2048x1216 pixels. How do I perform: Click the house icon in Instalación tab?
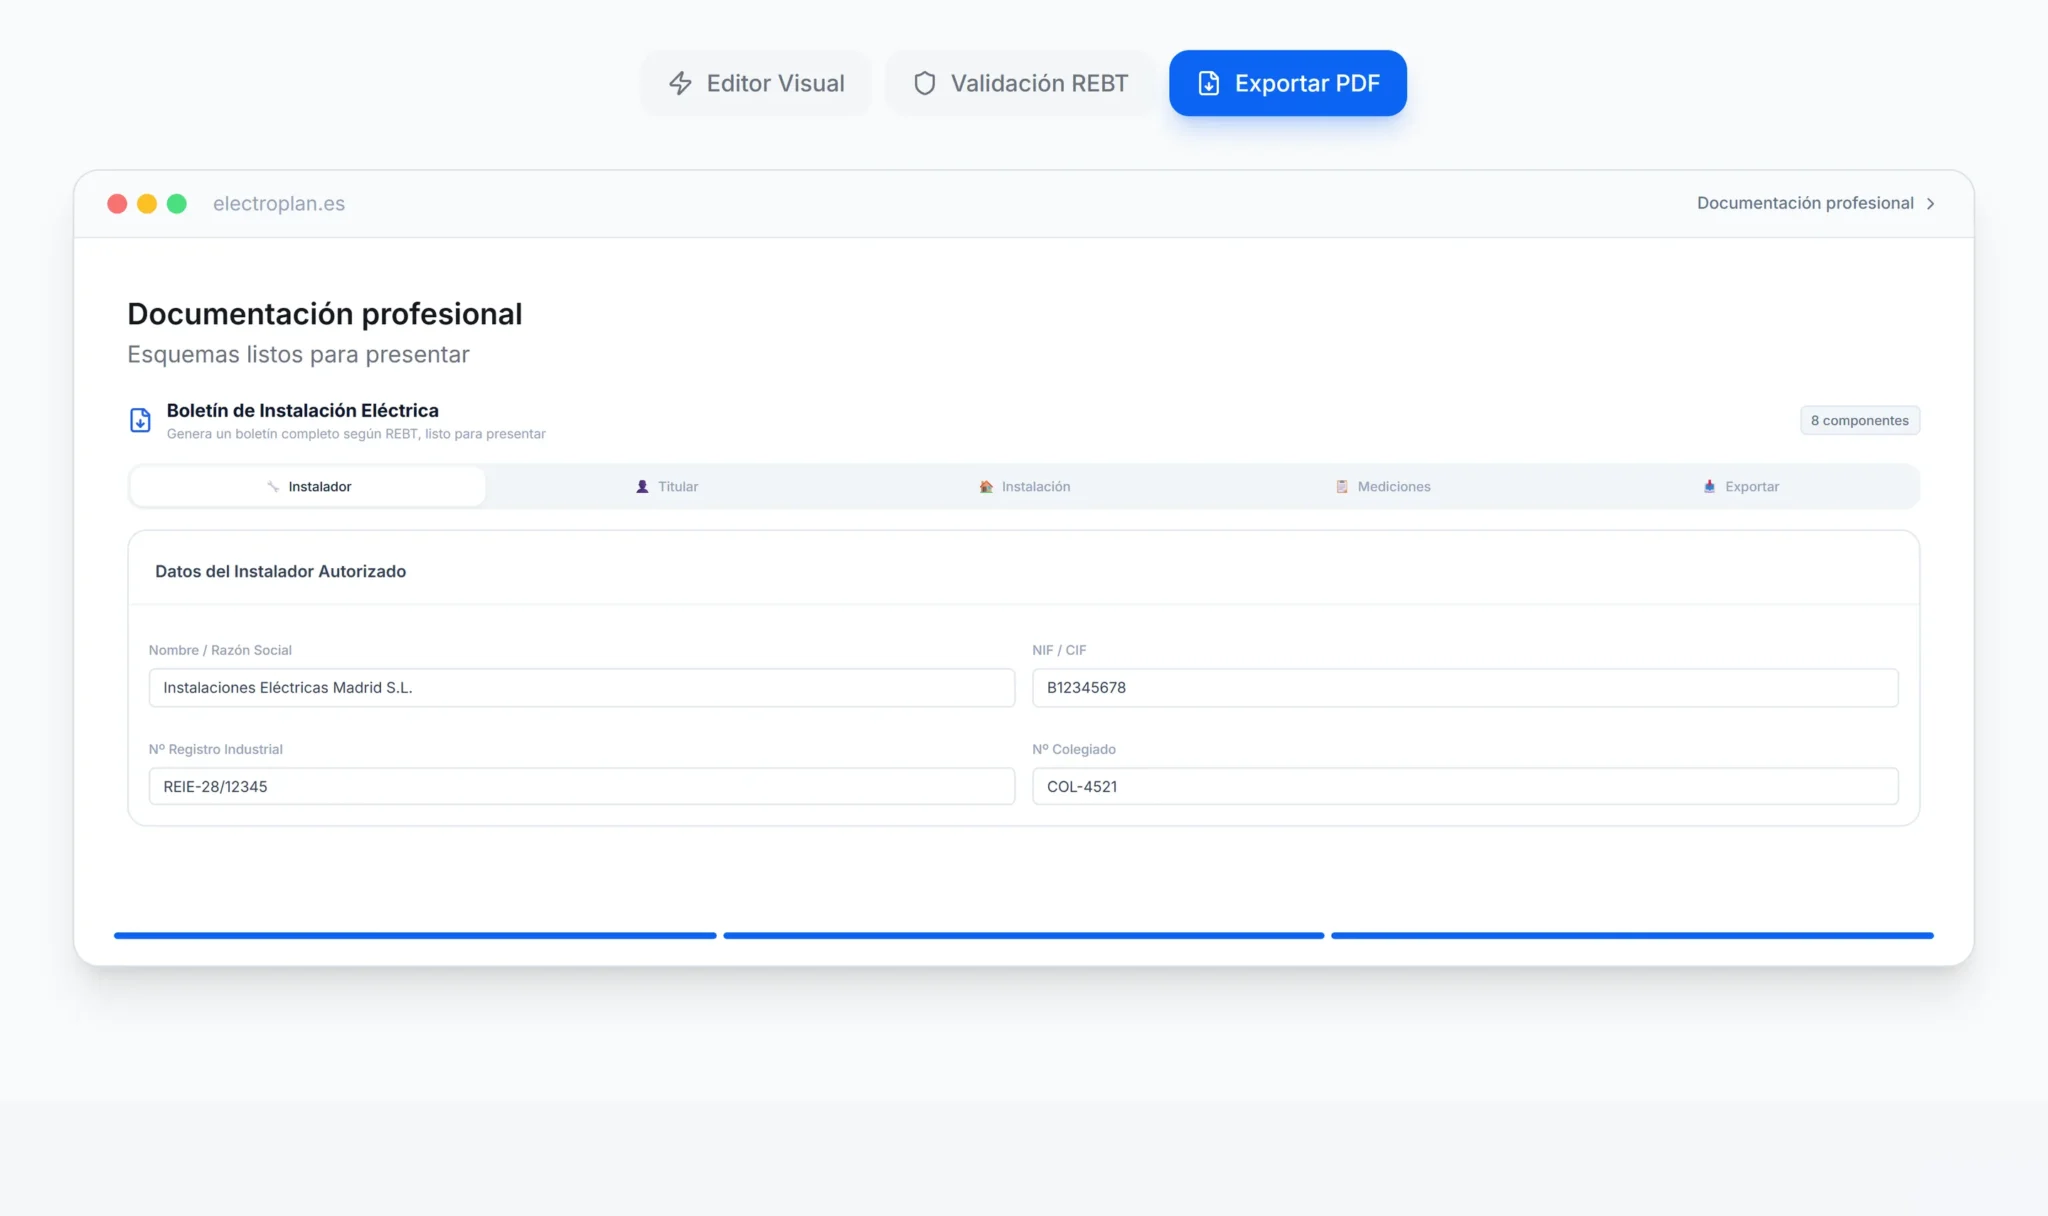[986, 486]
